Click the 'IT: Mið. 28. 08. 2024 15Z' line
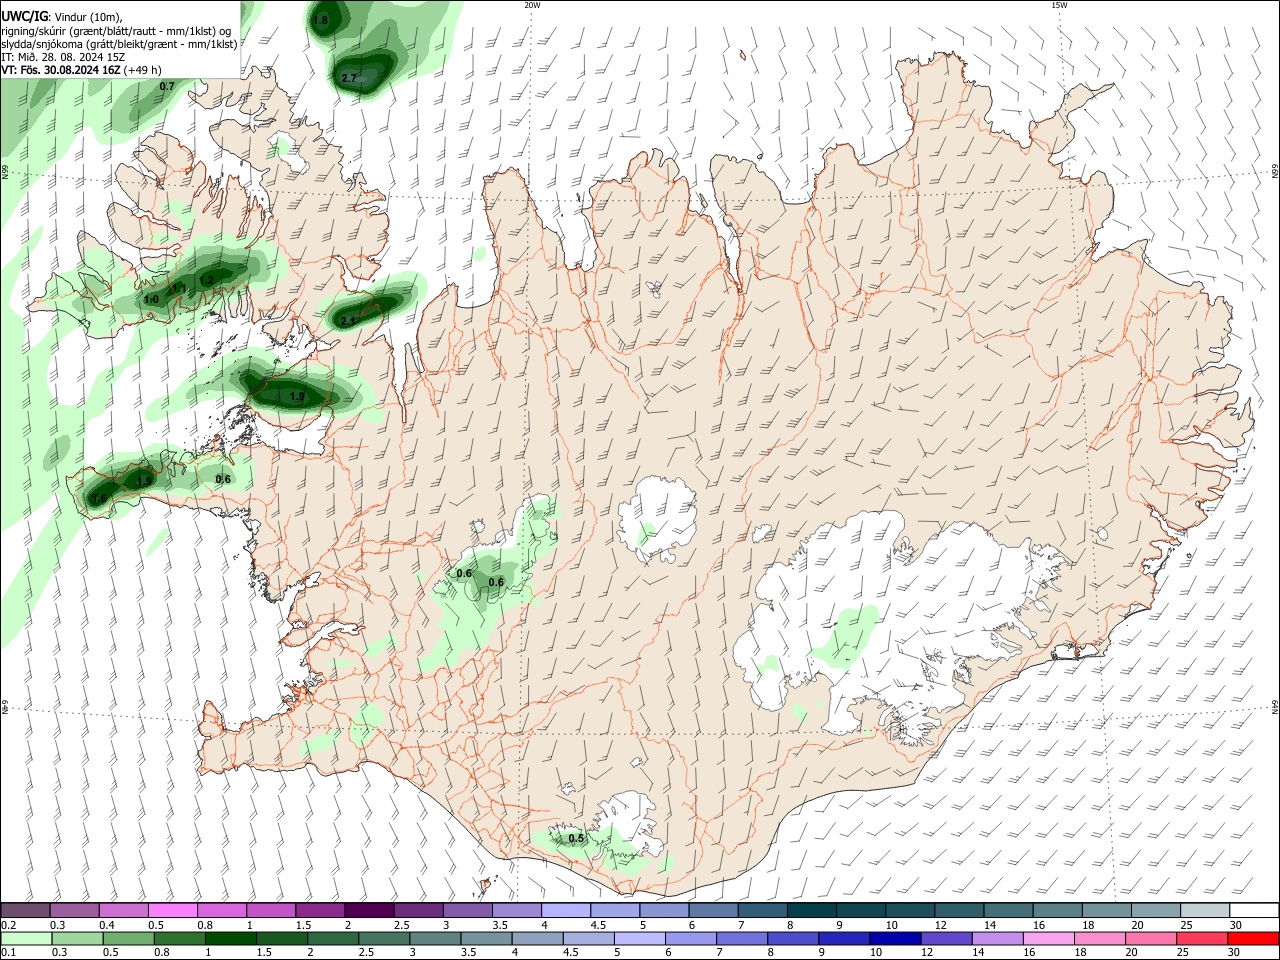The height and width of the screenshot is (960, 1280). [64, 57]
